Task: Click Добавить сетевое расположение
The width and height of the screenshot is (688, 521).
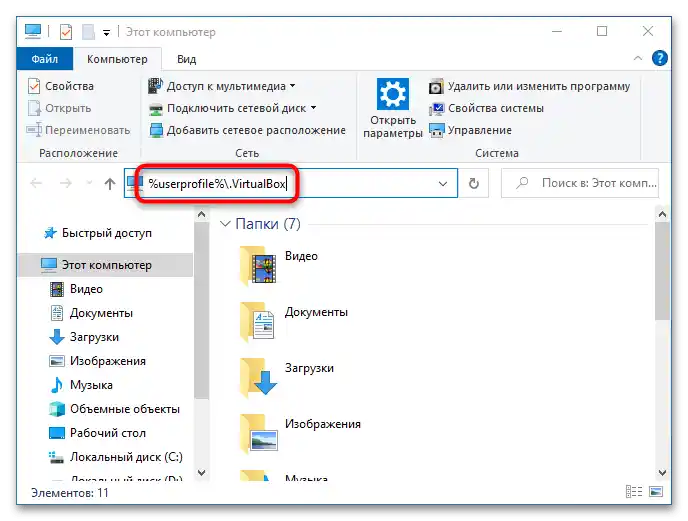Action: pyautogui.click(x=247, y=130)
